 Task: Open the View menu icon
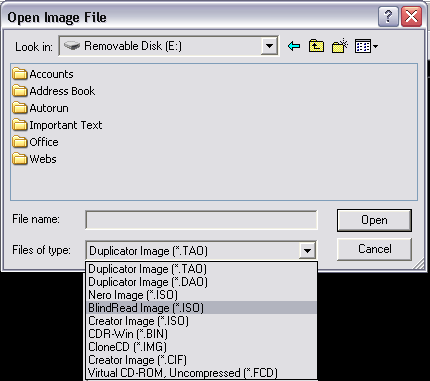(x=366, y=46)
